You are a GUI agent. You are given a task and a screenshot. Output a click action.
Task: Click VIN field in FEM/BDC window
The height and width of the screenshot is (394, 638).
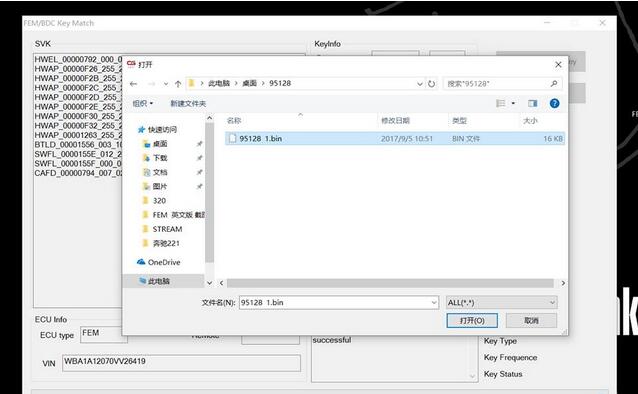click(x=181, y=363)
